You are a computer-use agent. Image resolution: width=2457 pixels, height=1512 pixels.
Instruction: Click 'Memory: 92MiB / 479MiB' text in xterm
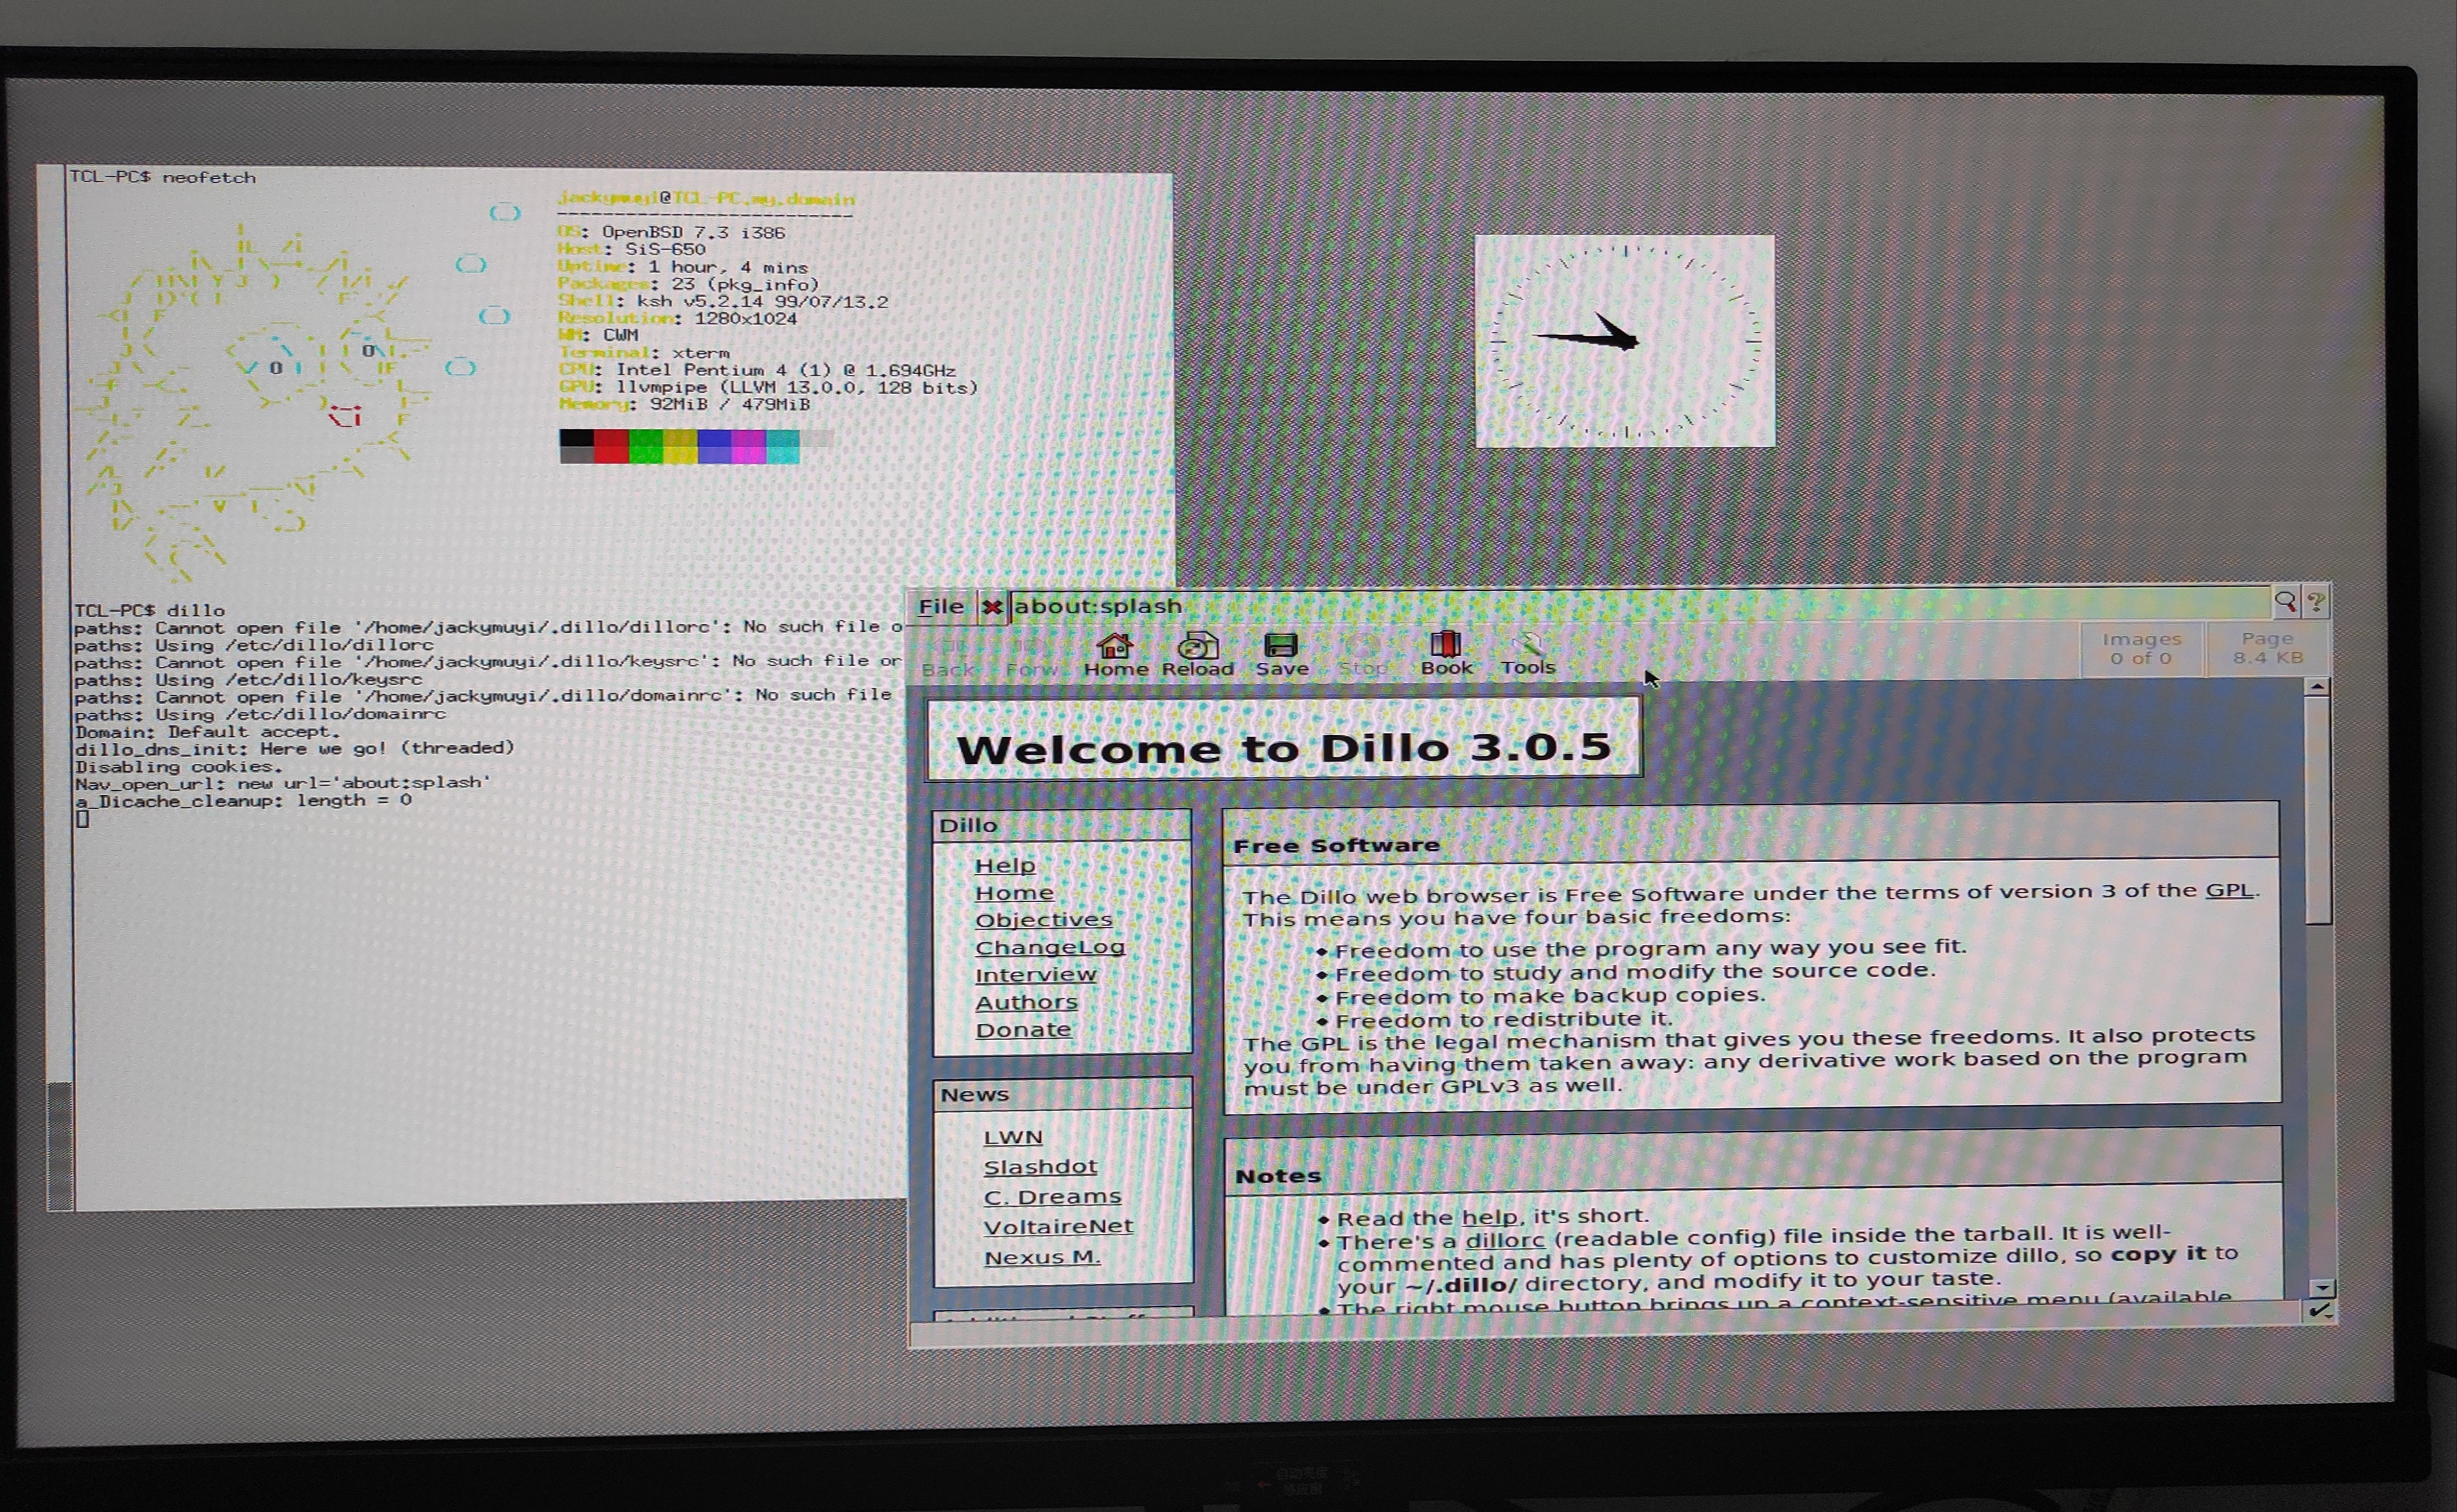click(684, 404)
